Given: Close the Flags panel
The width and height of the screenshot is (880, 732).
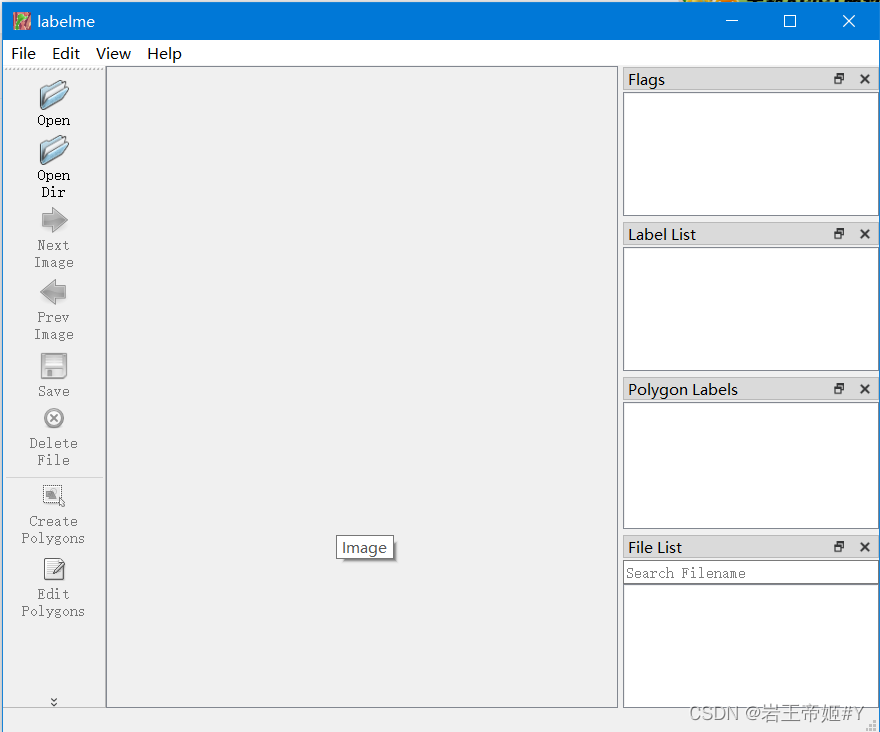Looking at the screenshot, I should click(864, 79).
